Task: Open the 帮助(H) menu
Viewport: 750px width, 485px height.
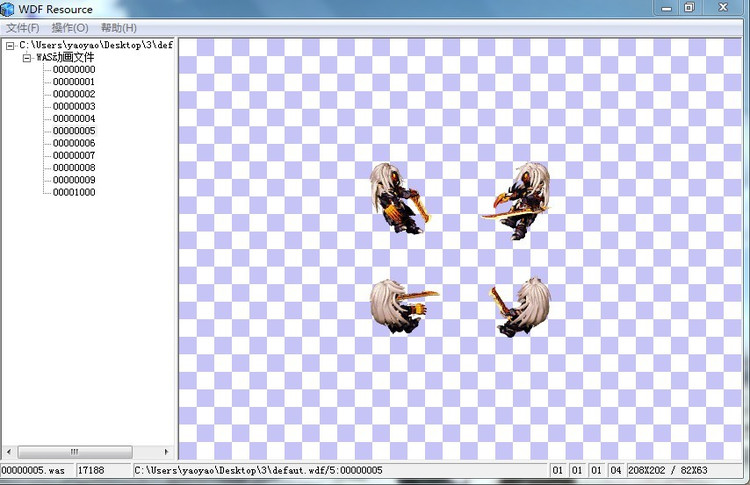Action: 118,28
